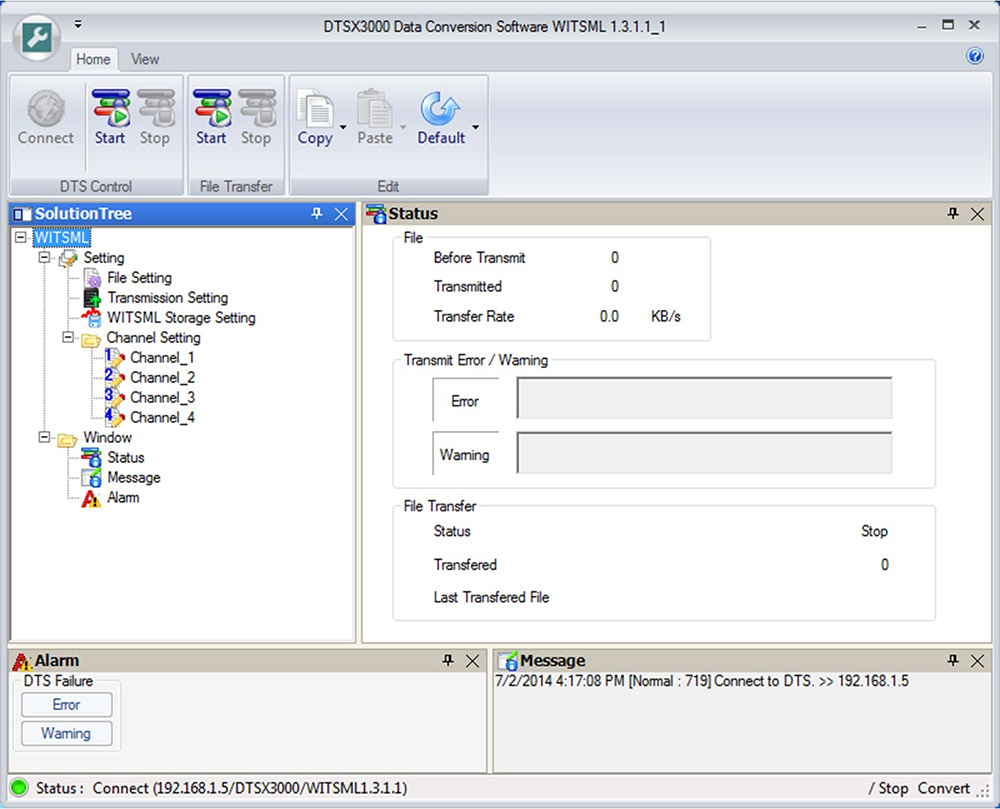Screen dimensions: 1000x809
Task: Select the Home ribbon tab
Action: tap(93, 59)
